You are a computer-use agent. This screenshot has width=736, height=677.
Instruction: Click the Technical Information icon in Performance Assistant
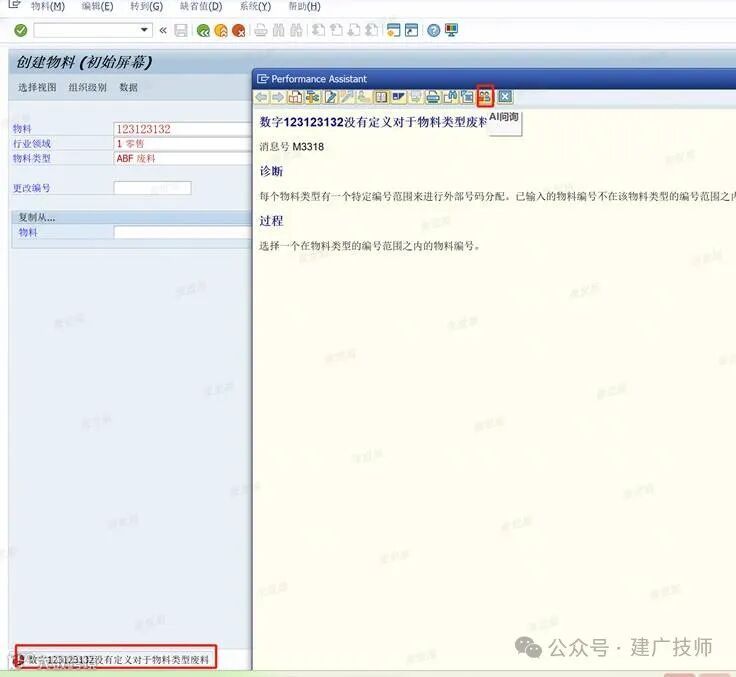click(312, 97)
